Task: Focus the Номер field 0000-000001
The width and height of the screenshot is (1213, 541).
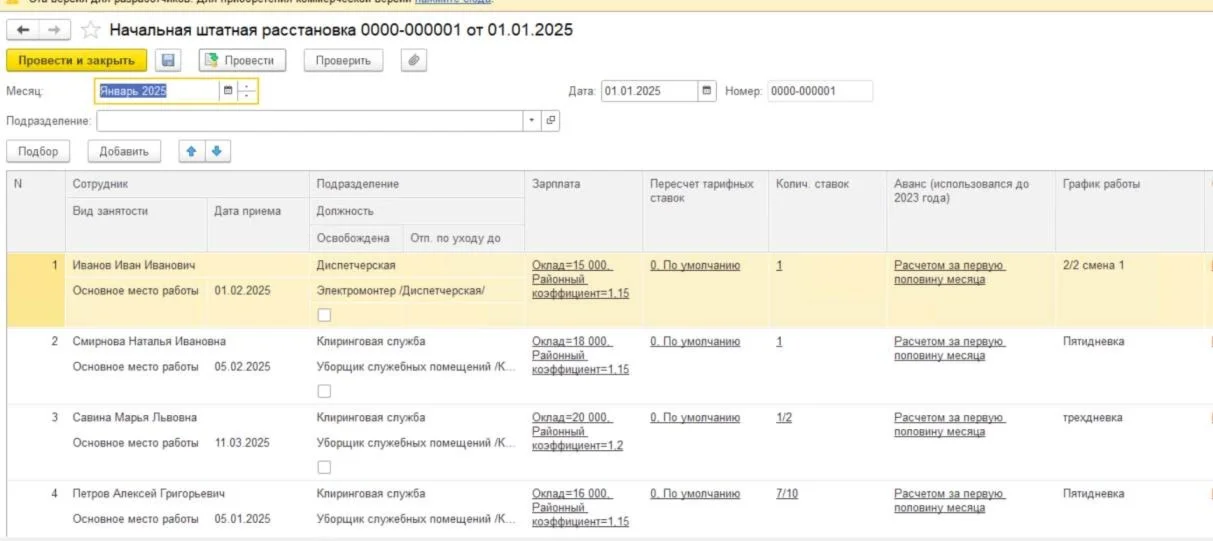Action: [x=820, y=91]
